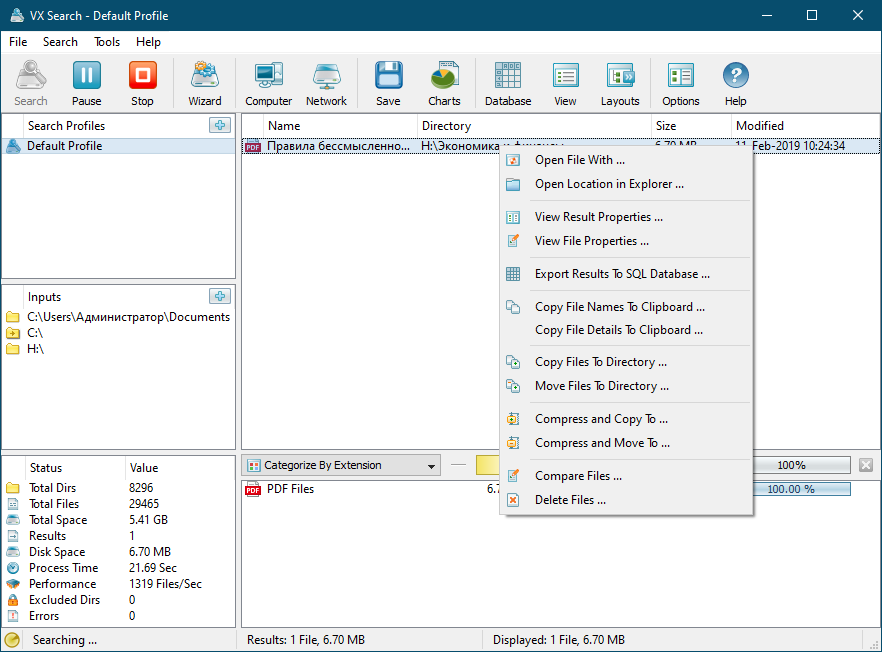Click the Value column header

179,467
